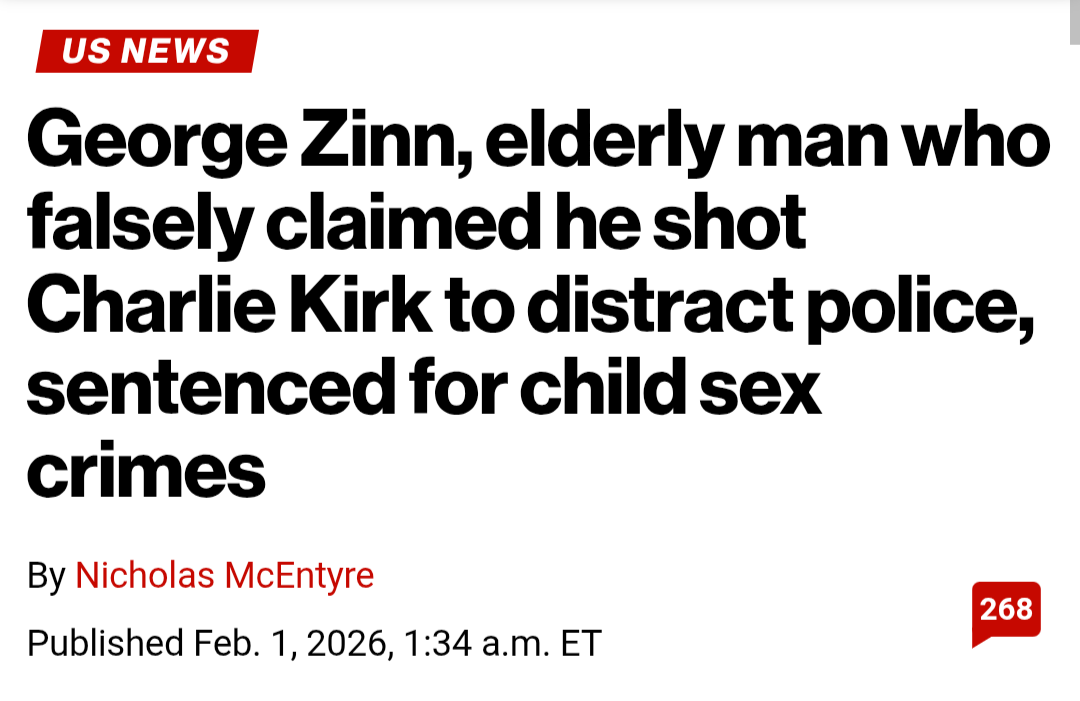Viewport: 1080px width, 701px height.
Task: Click the "By" label before the author
Action: click(45, 576)
